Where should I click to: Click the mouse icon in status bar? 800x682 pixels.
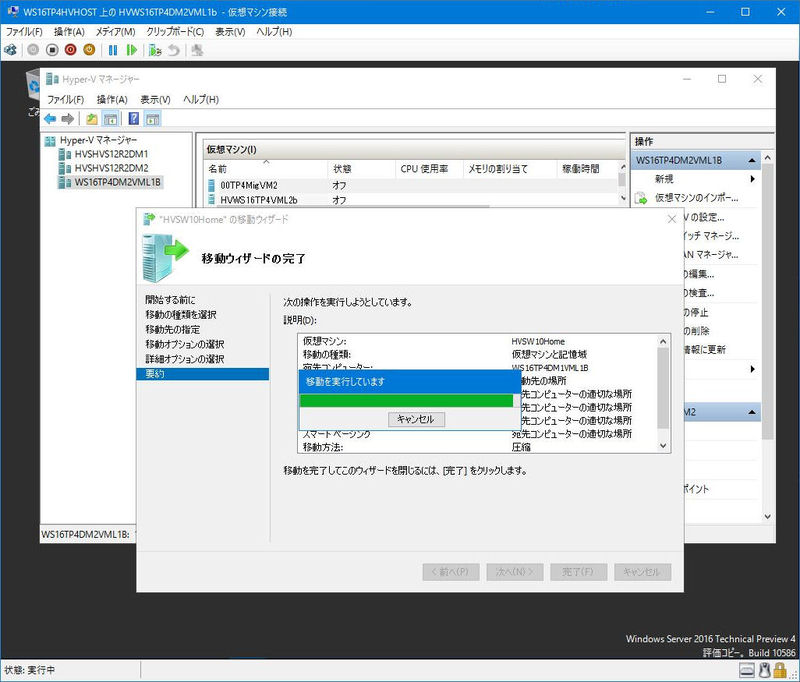764,670
